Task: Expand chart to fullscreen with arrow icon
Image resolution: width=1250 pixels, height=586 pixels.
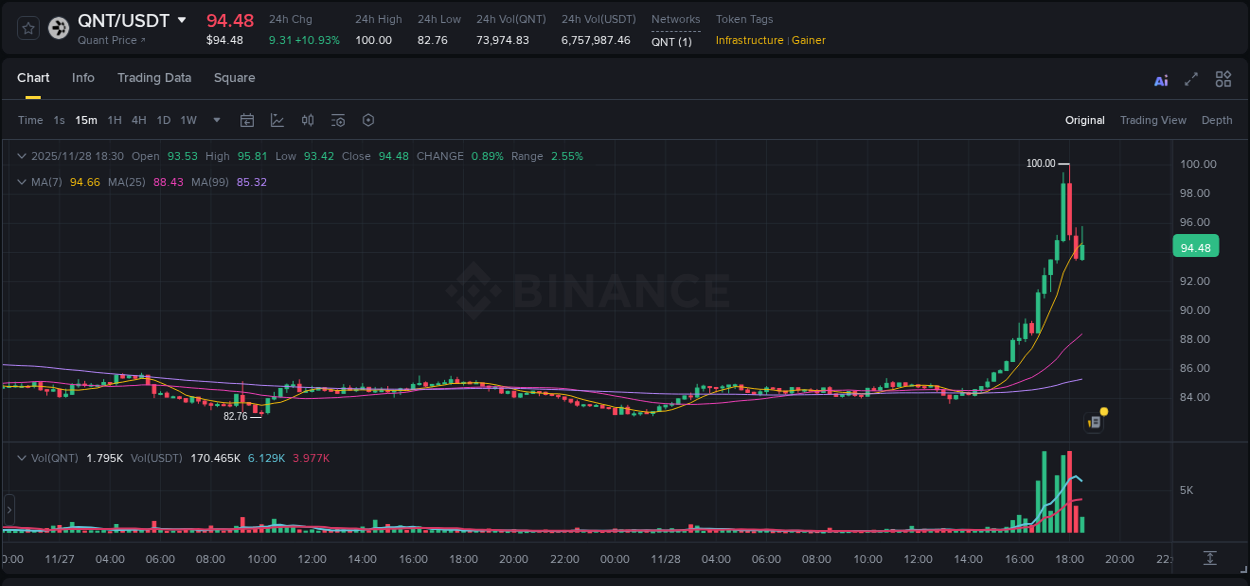Action: 1189,79
